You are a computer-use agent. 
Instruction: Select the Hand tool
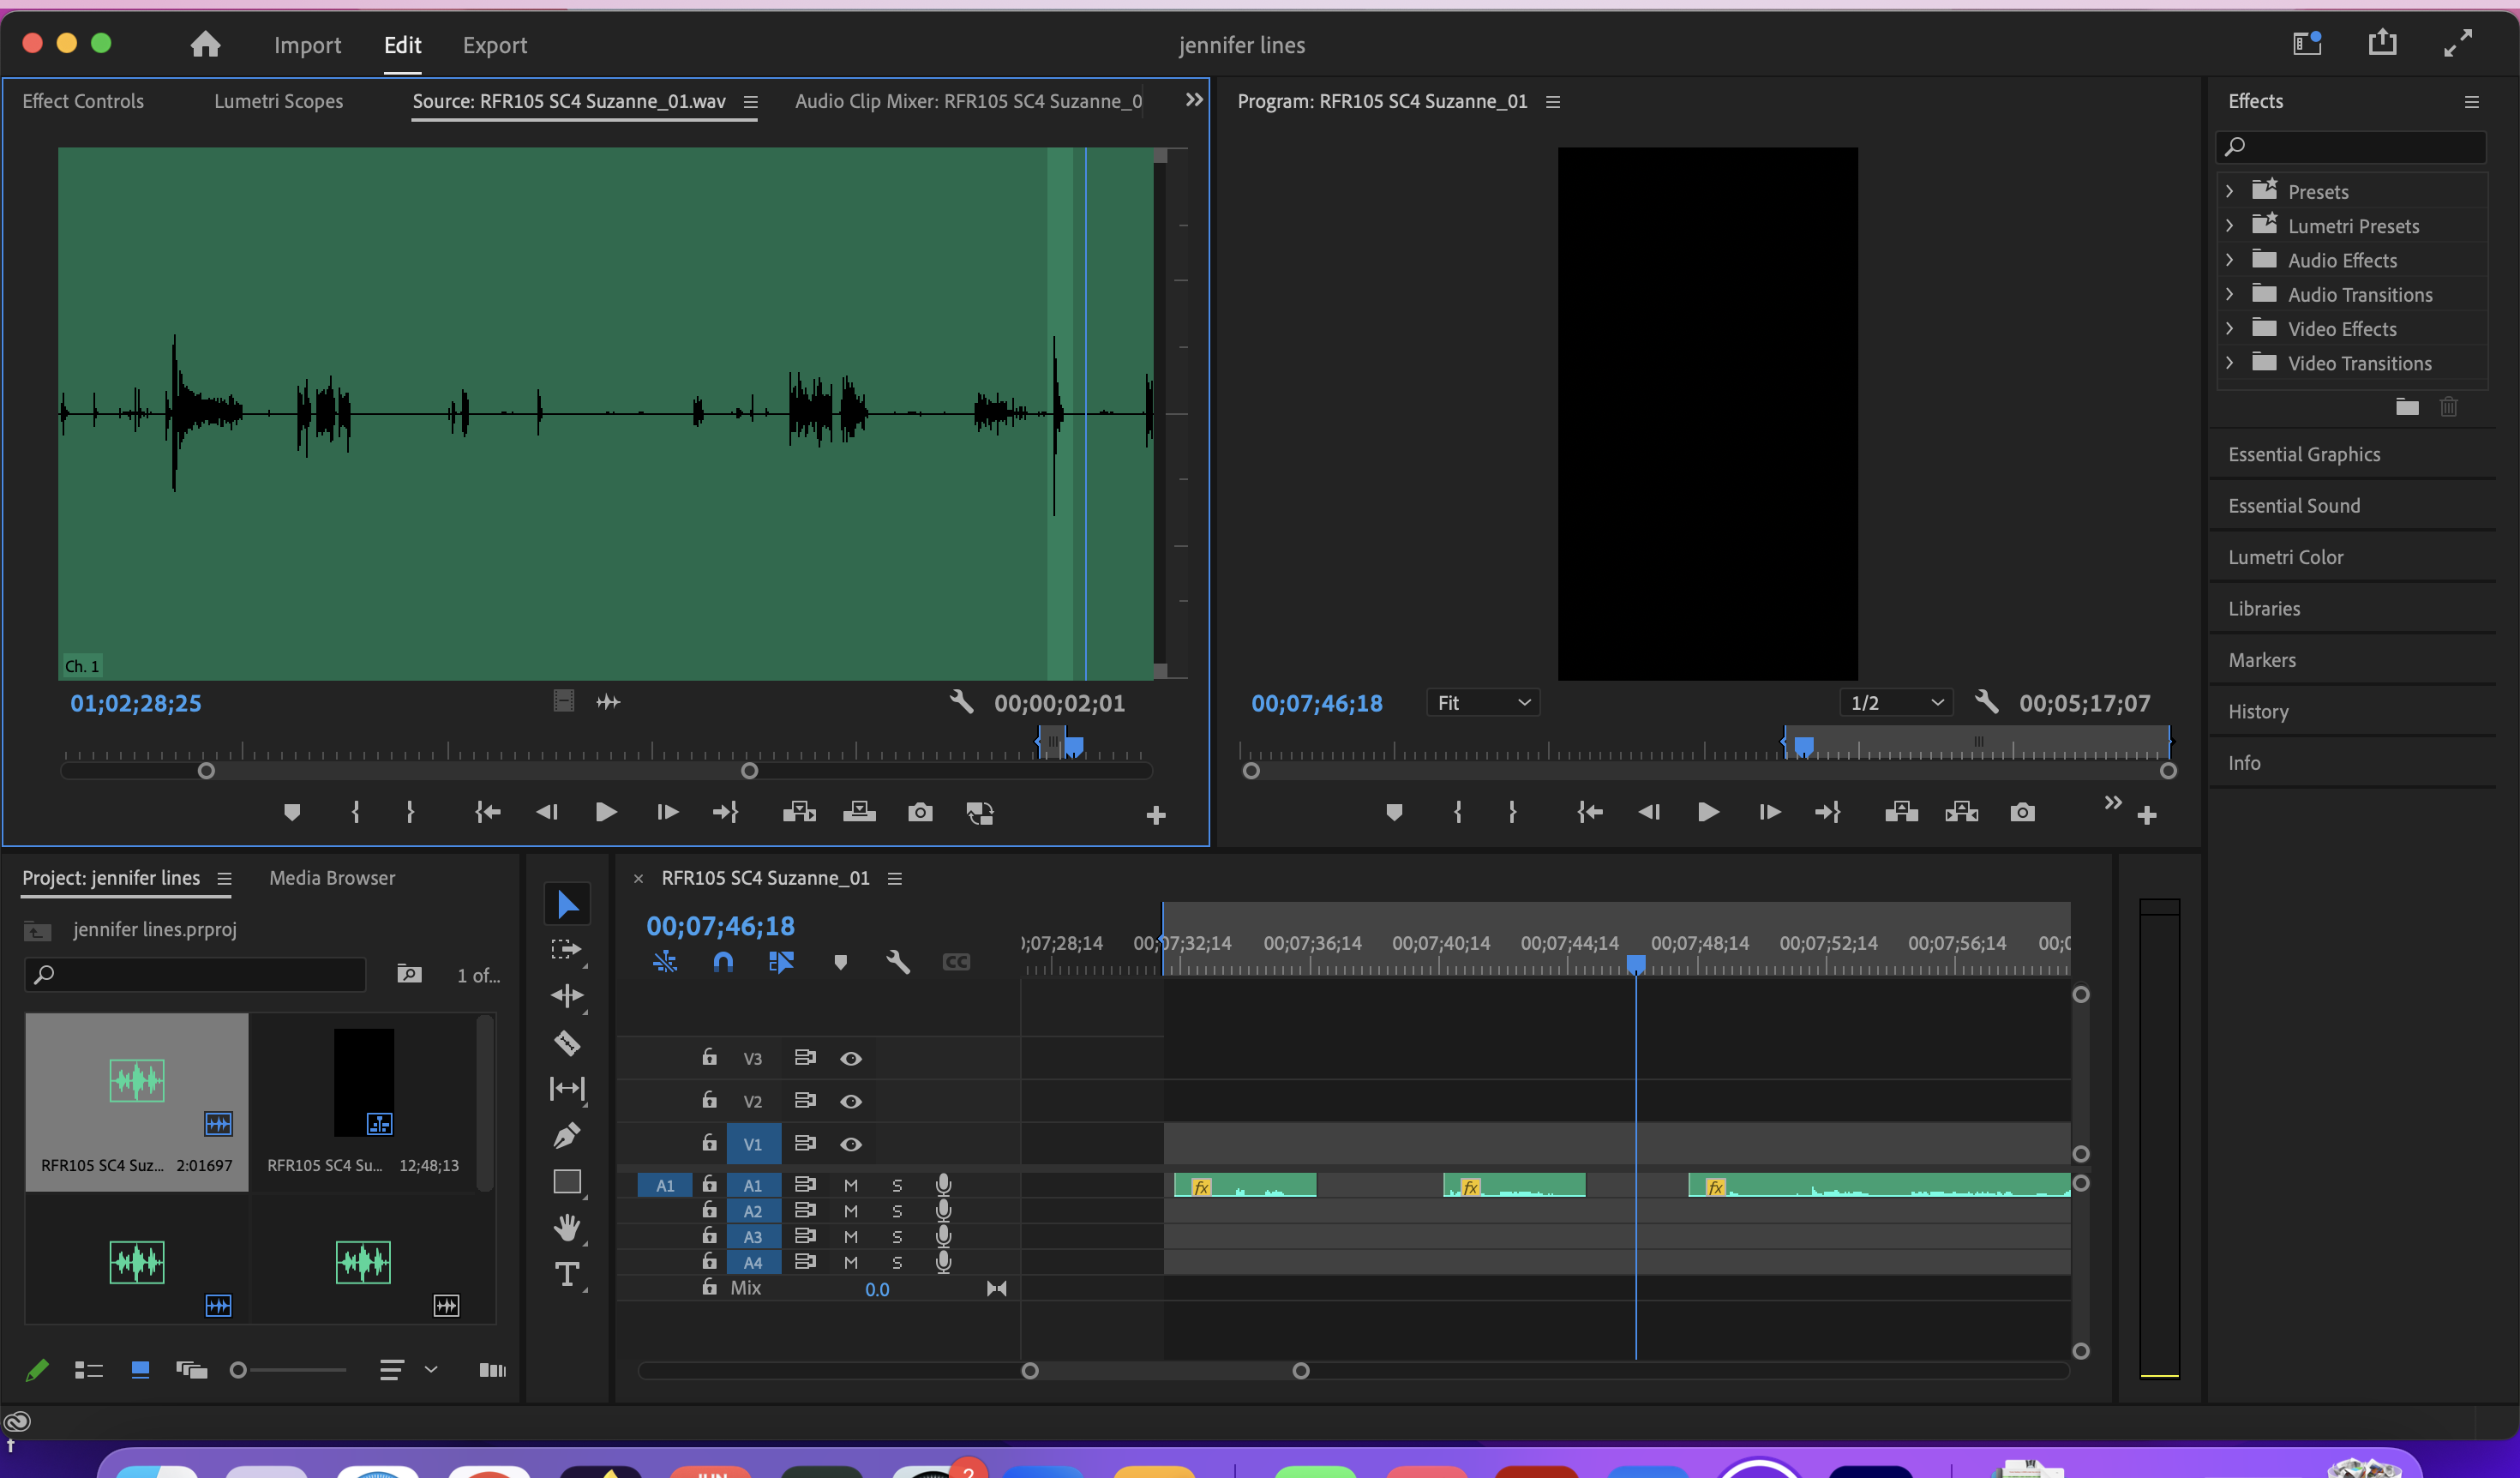[x=567, y=1227]
